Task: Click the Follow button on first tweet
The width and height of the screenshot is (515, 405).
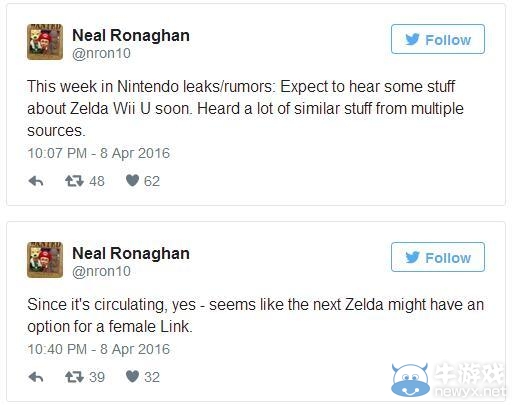Action: click(x=438, y=39)
